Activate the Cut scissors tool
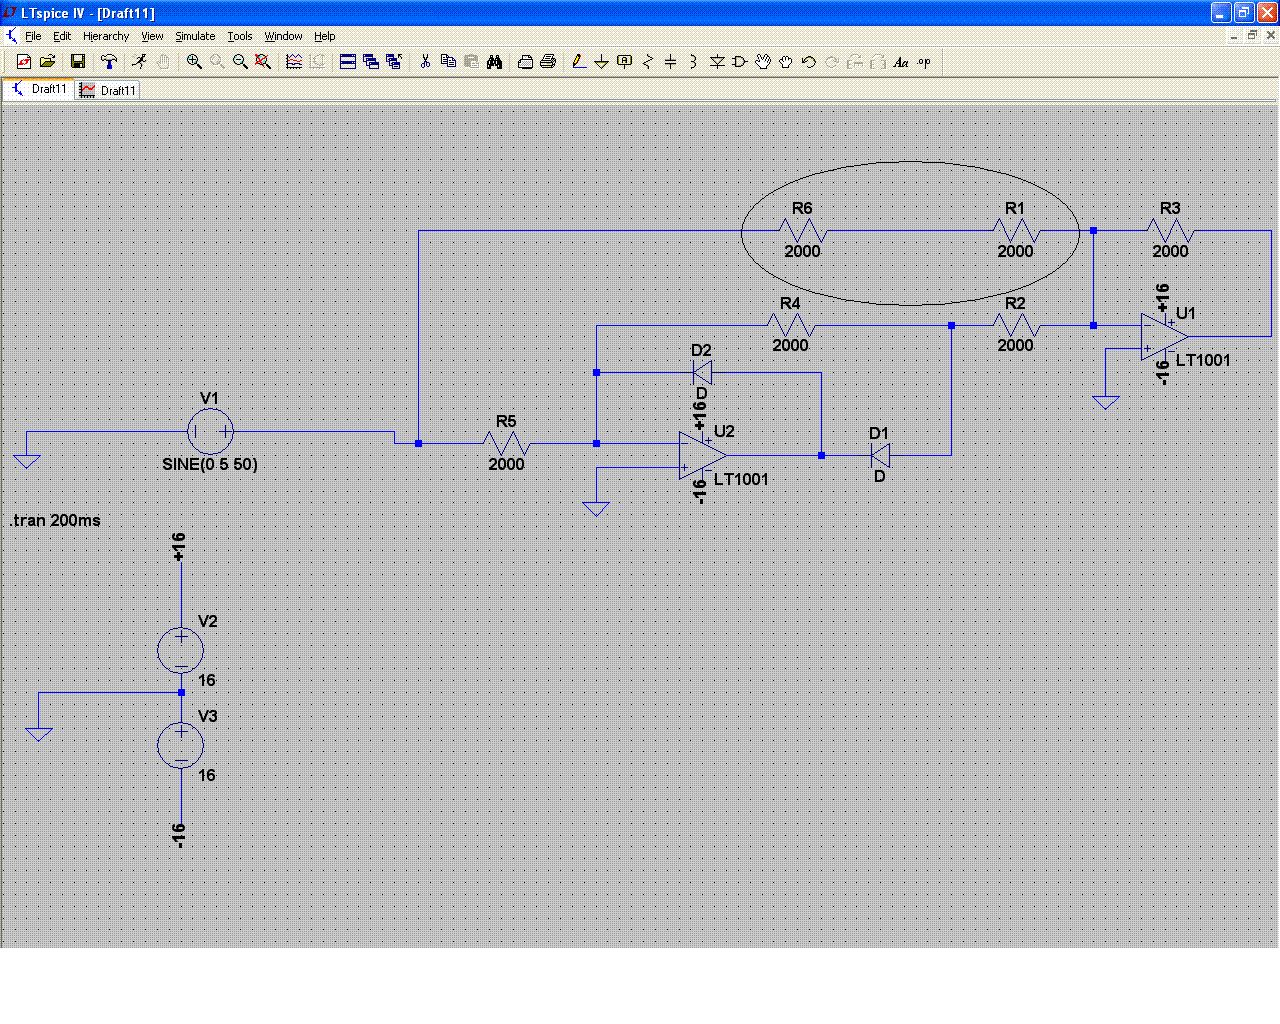 (425, 62)
